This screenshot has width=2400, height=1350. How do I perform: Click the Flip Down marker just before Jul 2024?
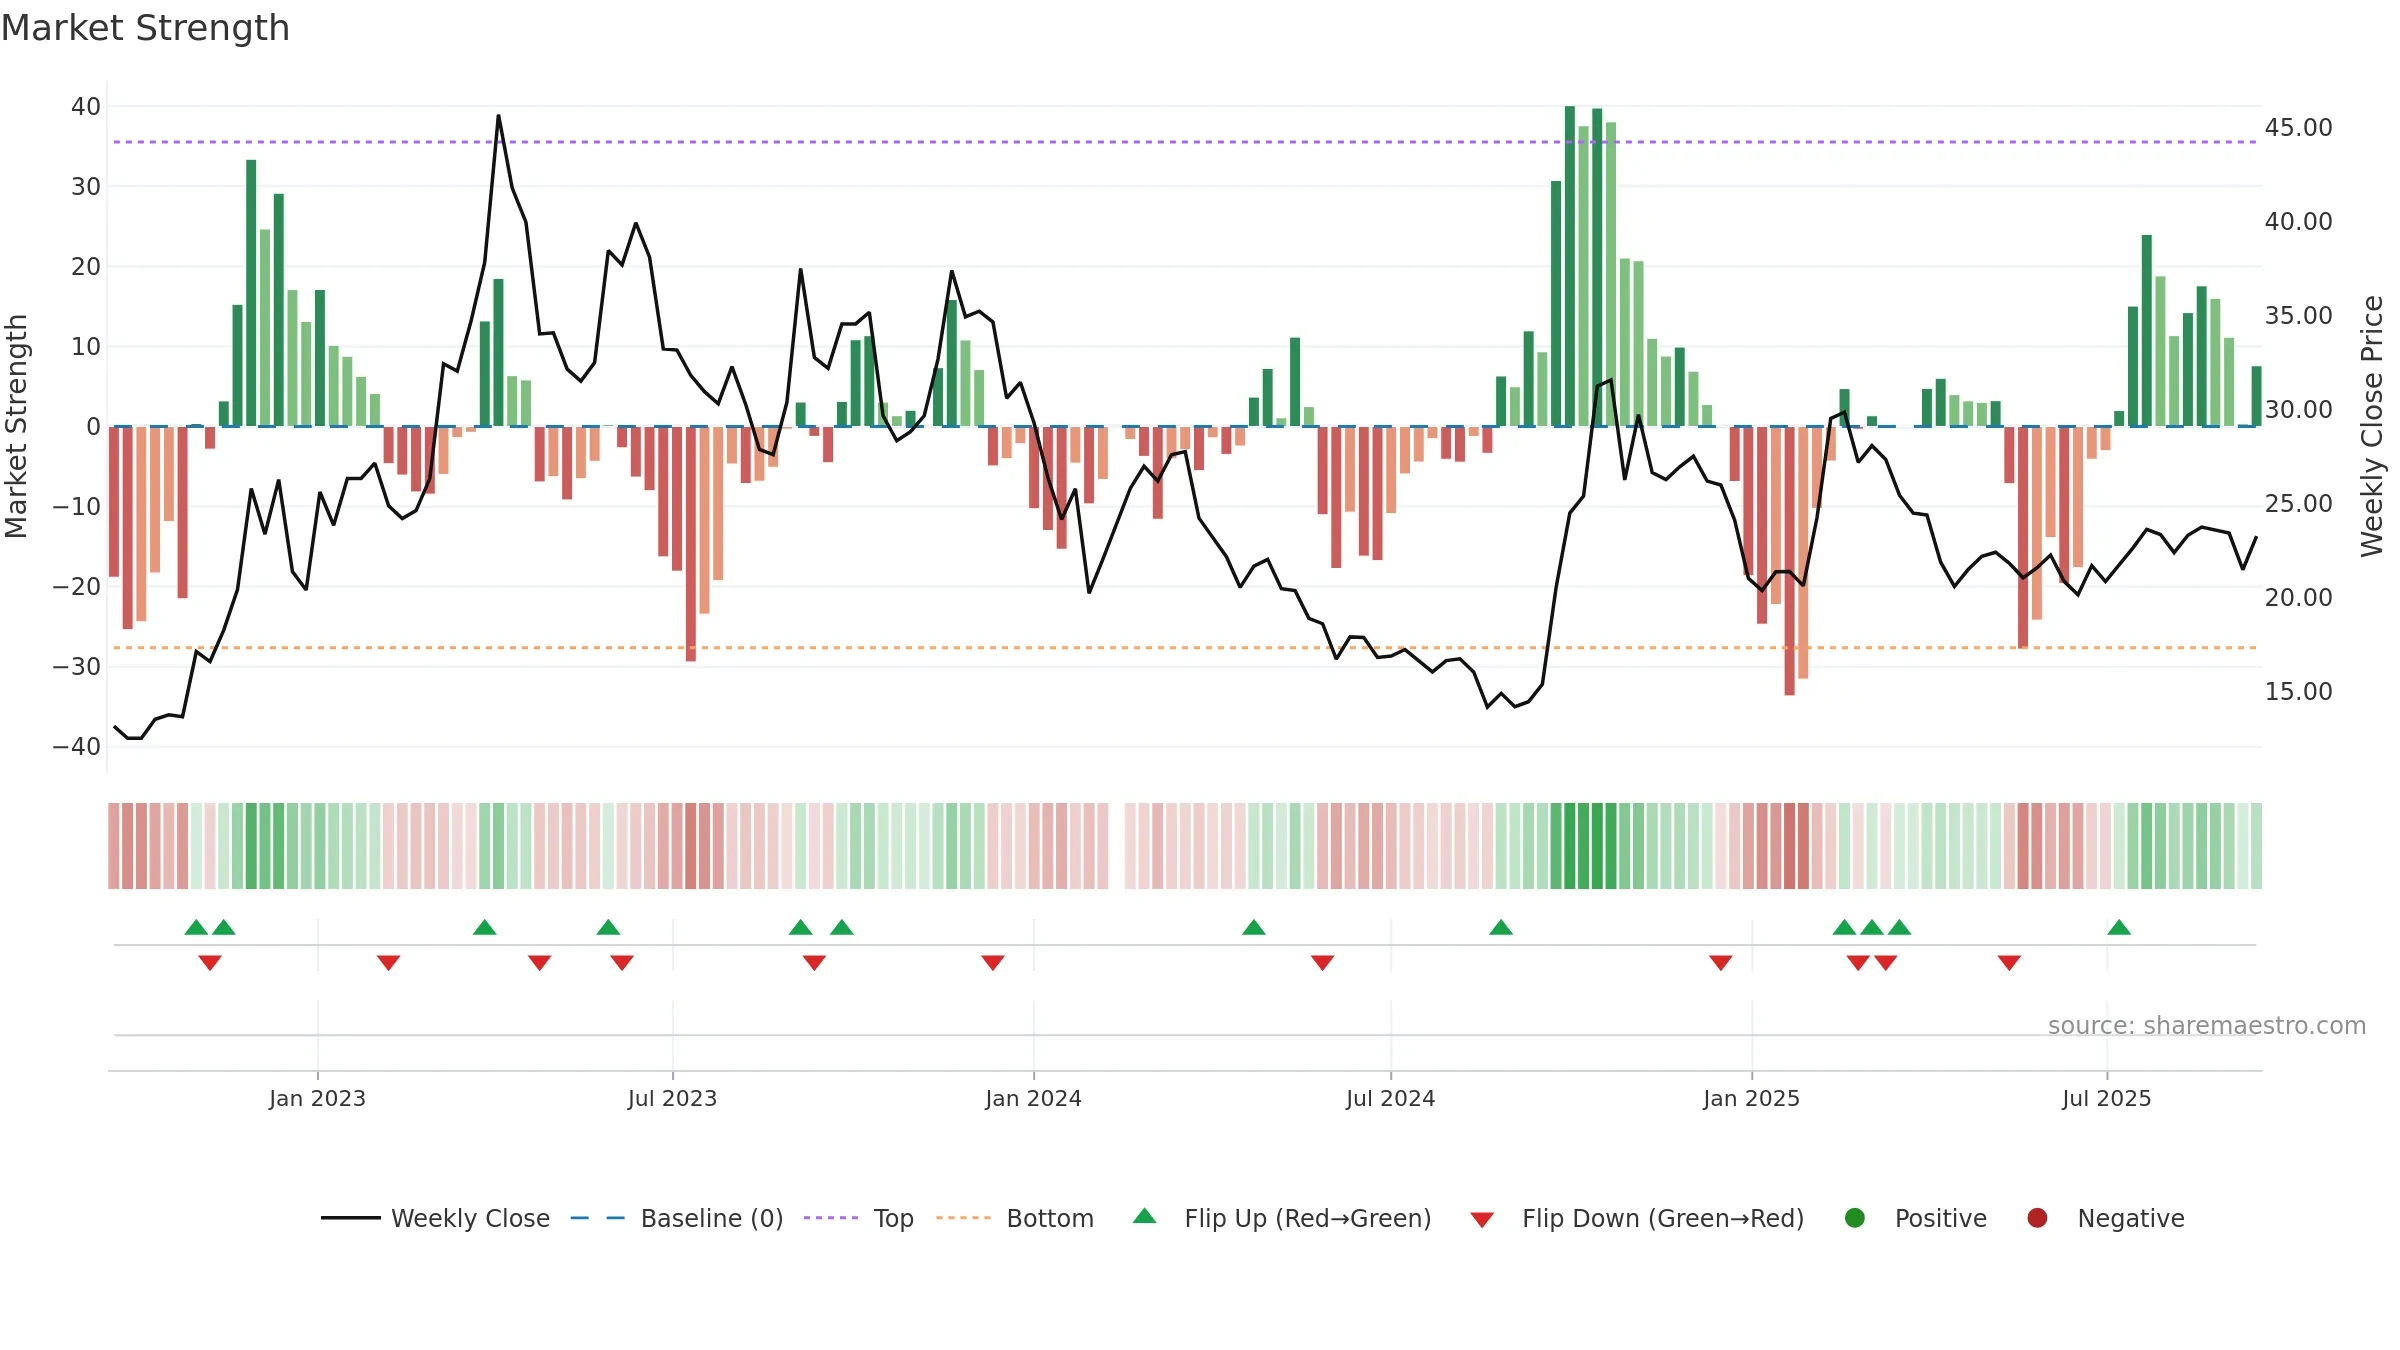[1322, 963]
